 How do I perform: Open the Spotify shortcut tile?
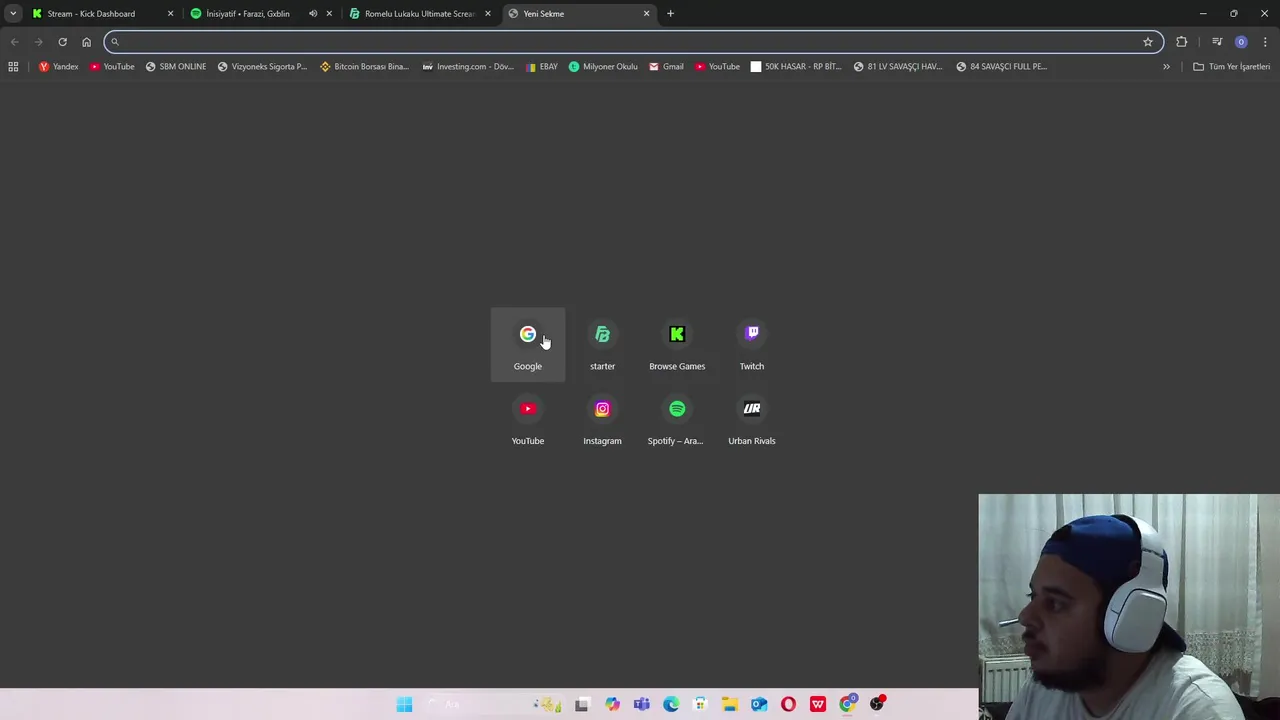point(677,420)
